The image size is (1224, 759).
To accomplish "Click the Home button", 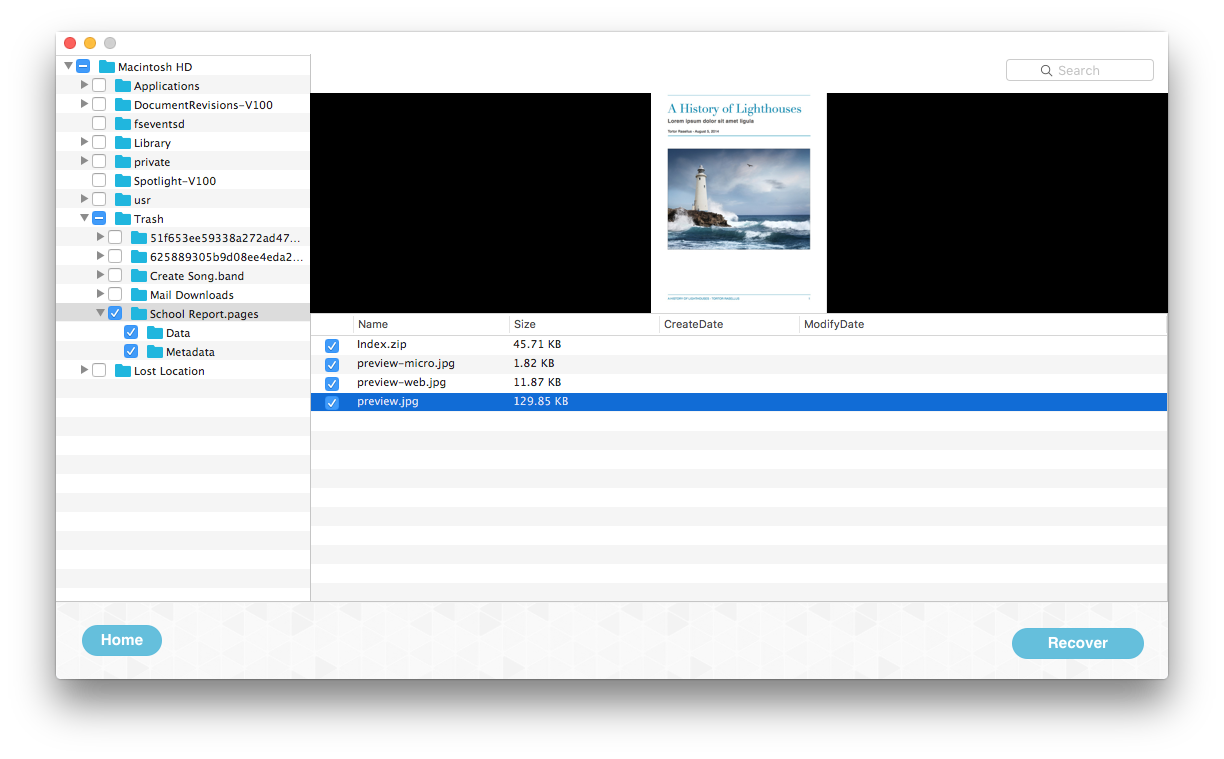I will [122, 641].
